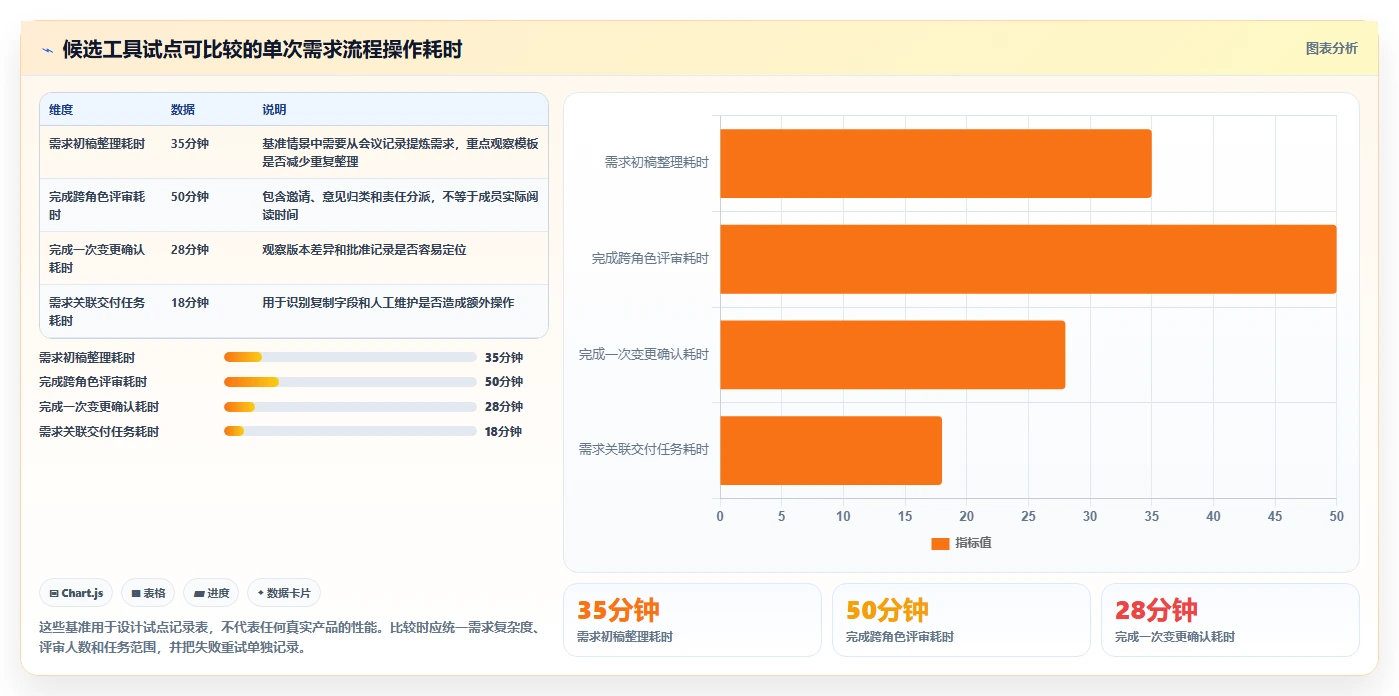Open the 28分钟 完成一次变更确认耗时 data card
The width and height of the screenshot is (1399, 696).
point(1230,620)
